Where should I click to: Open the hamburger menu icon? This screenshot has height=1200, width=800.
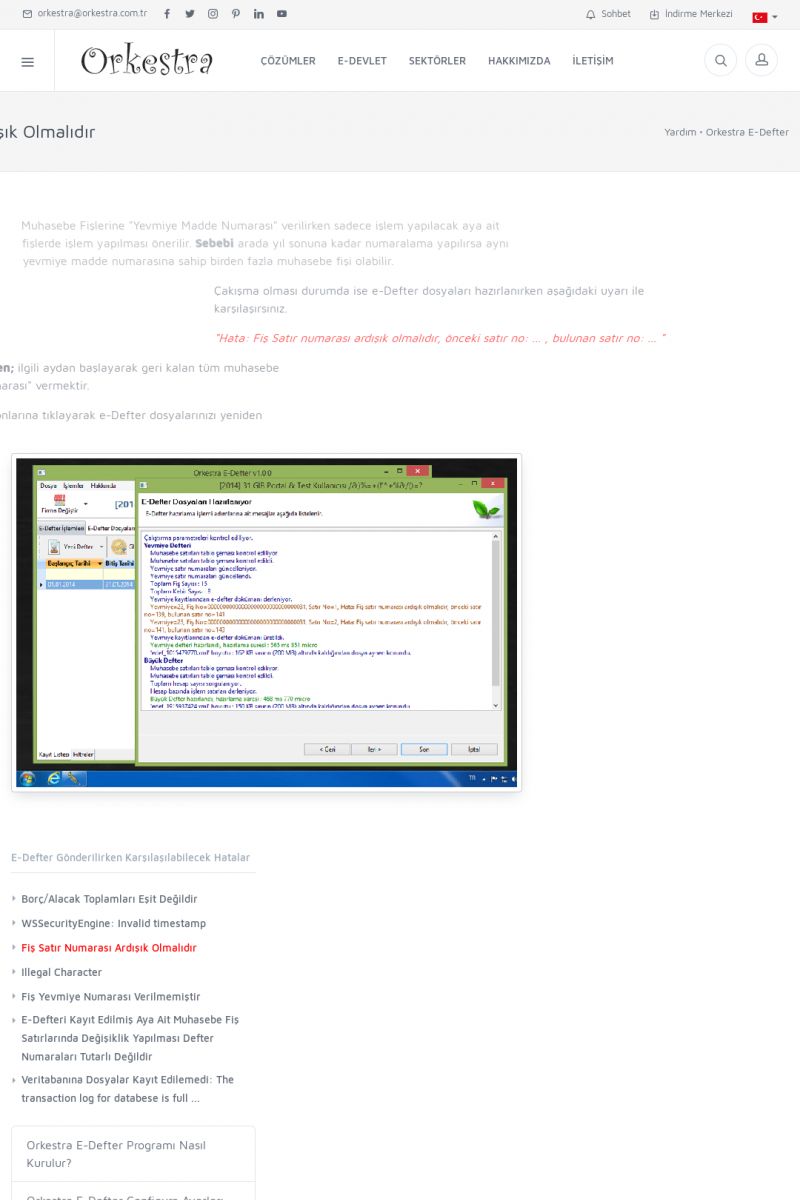pos(27,61)
